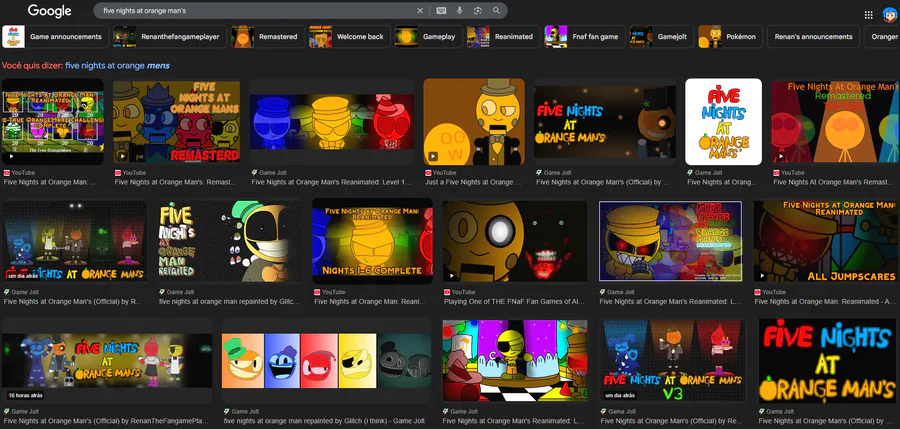View the five colored faces panel image

(x=327, y=361)
